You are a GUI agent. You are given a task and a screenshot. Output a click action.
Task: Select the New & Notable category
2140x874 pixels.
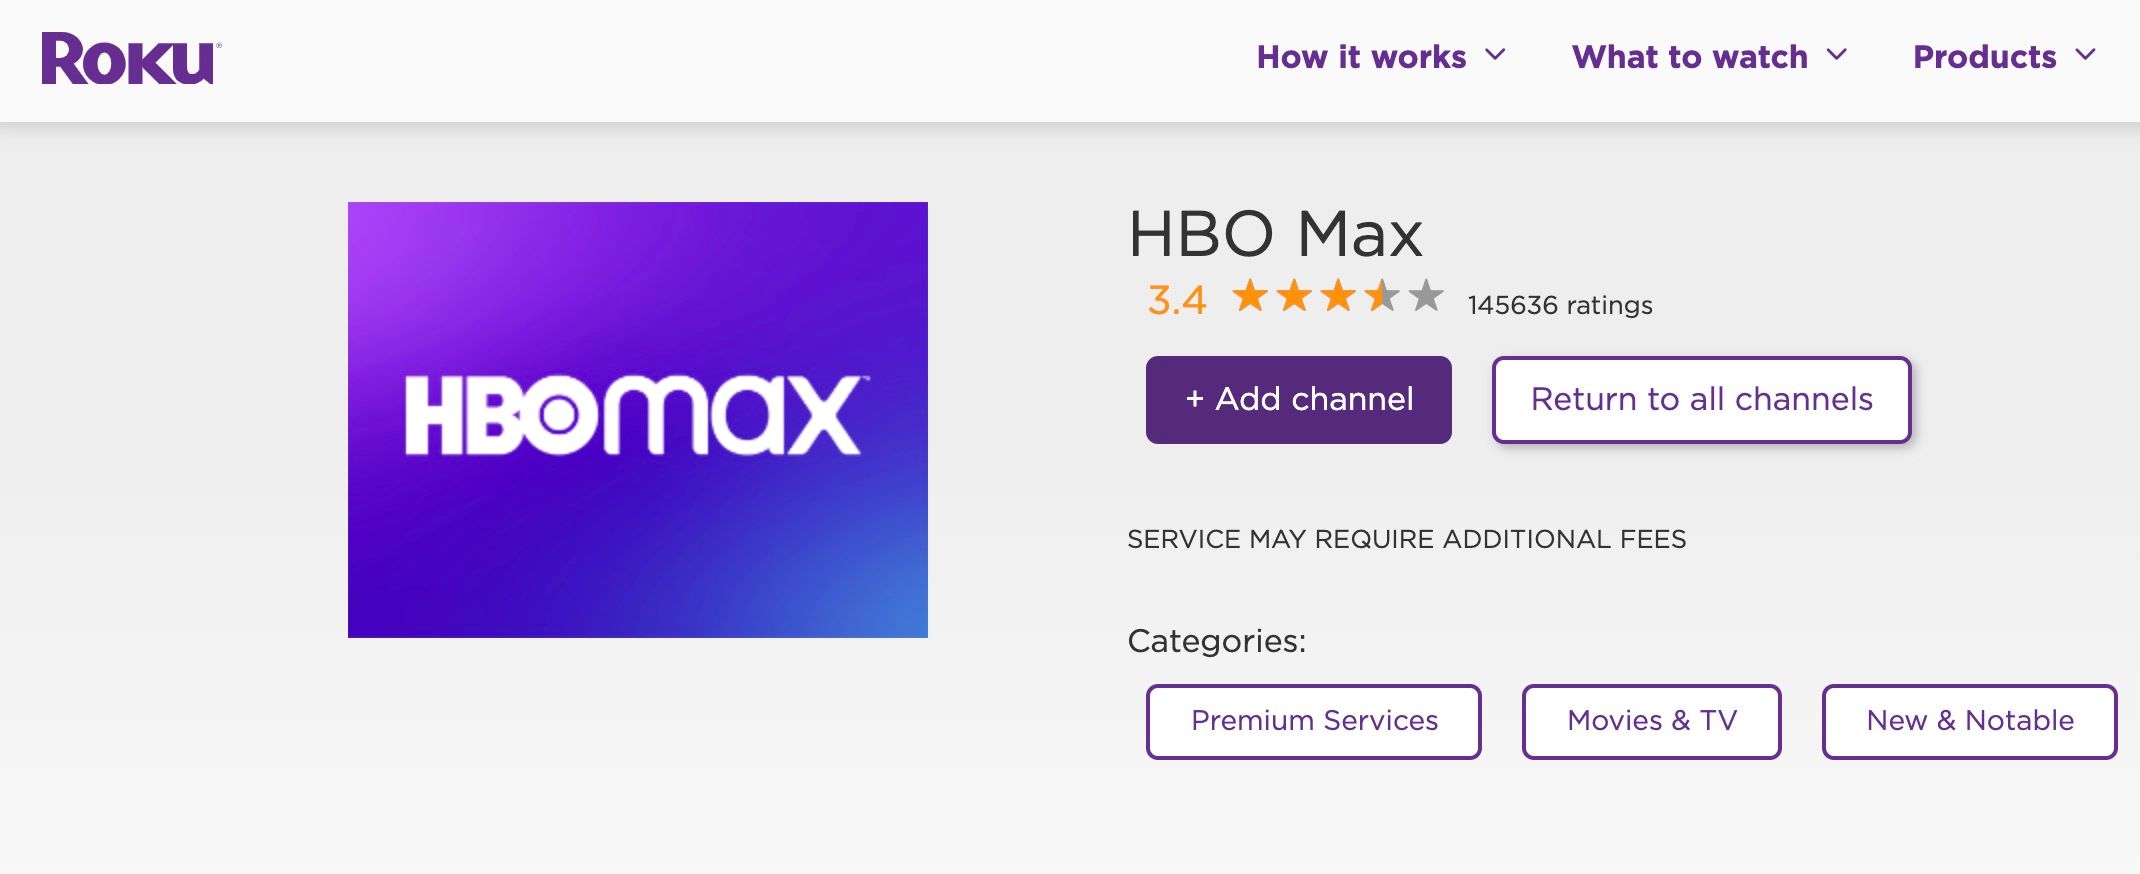point(1970,721)
